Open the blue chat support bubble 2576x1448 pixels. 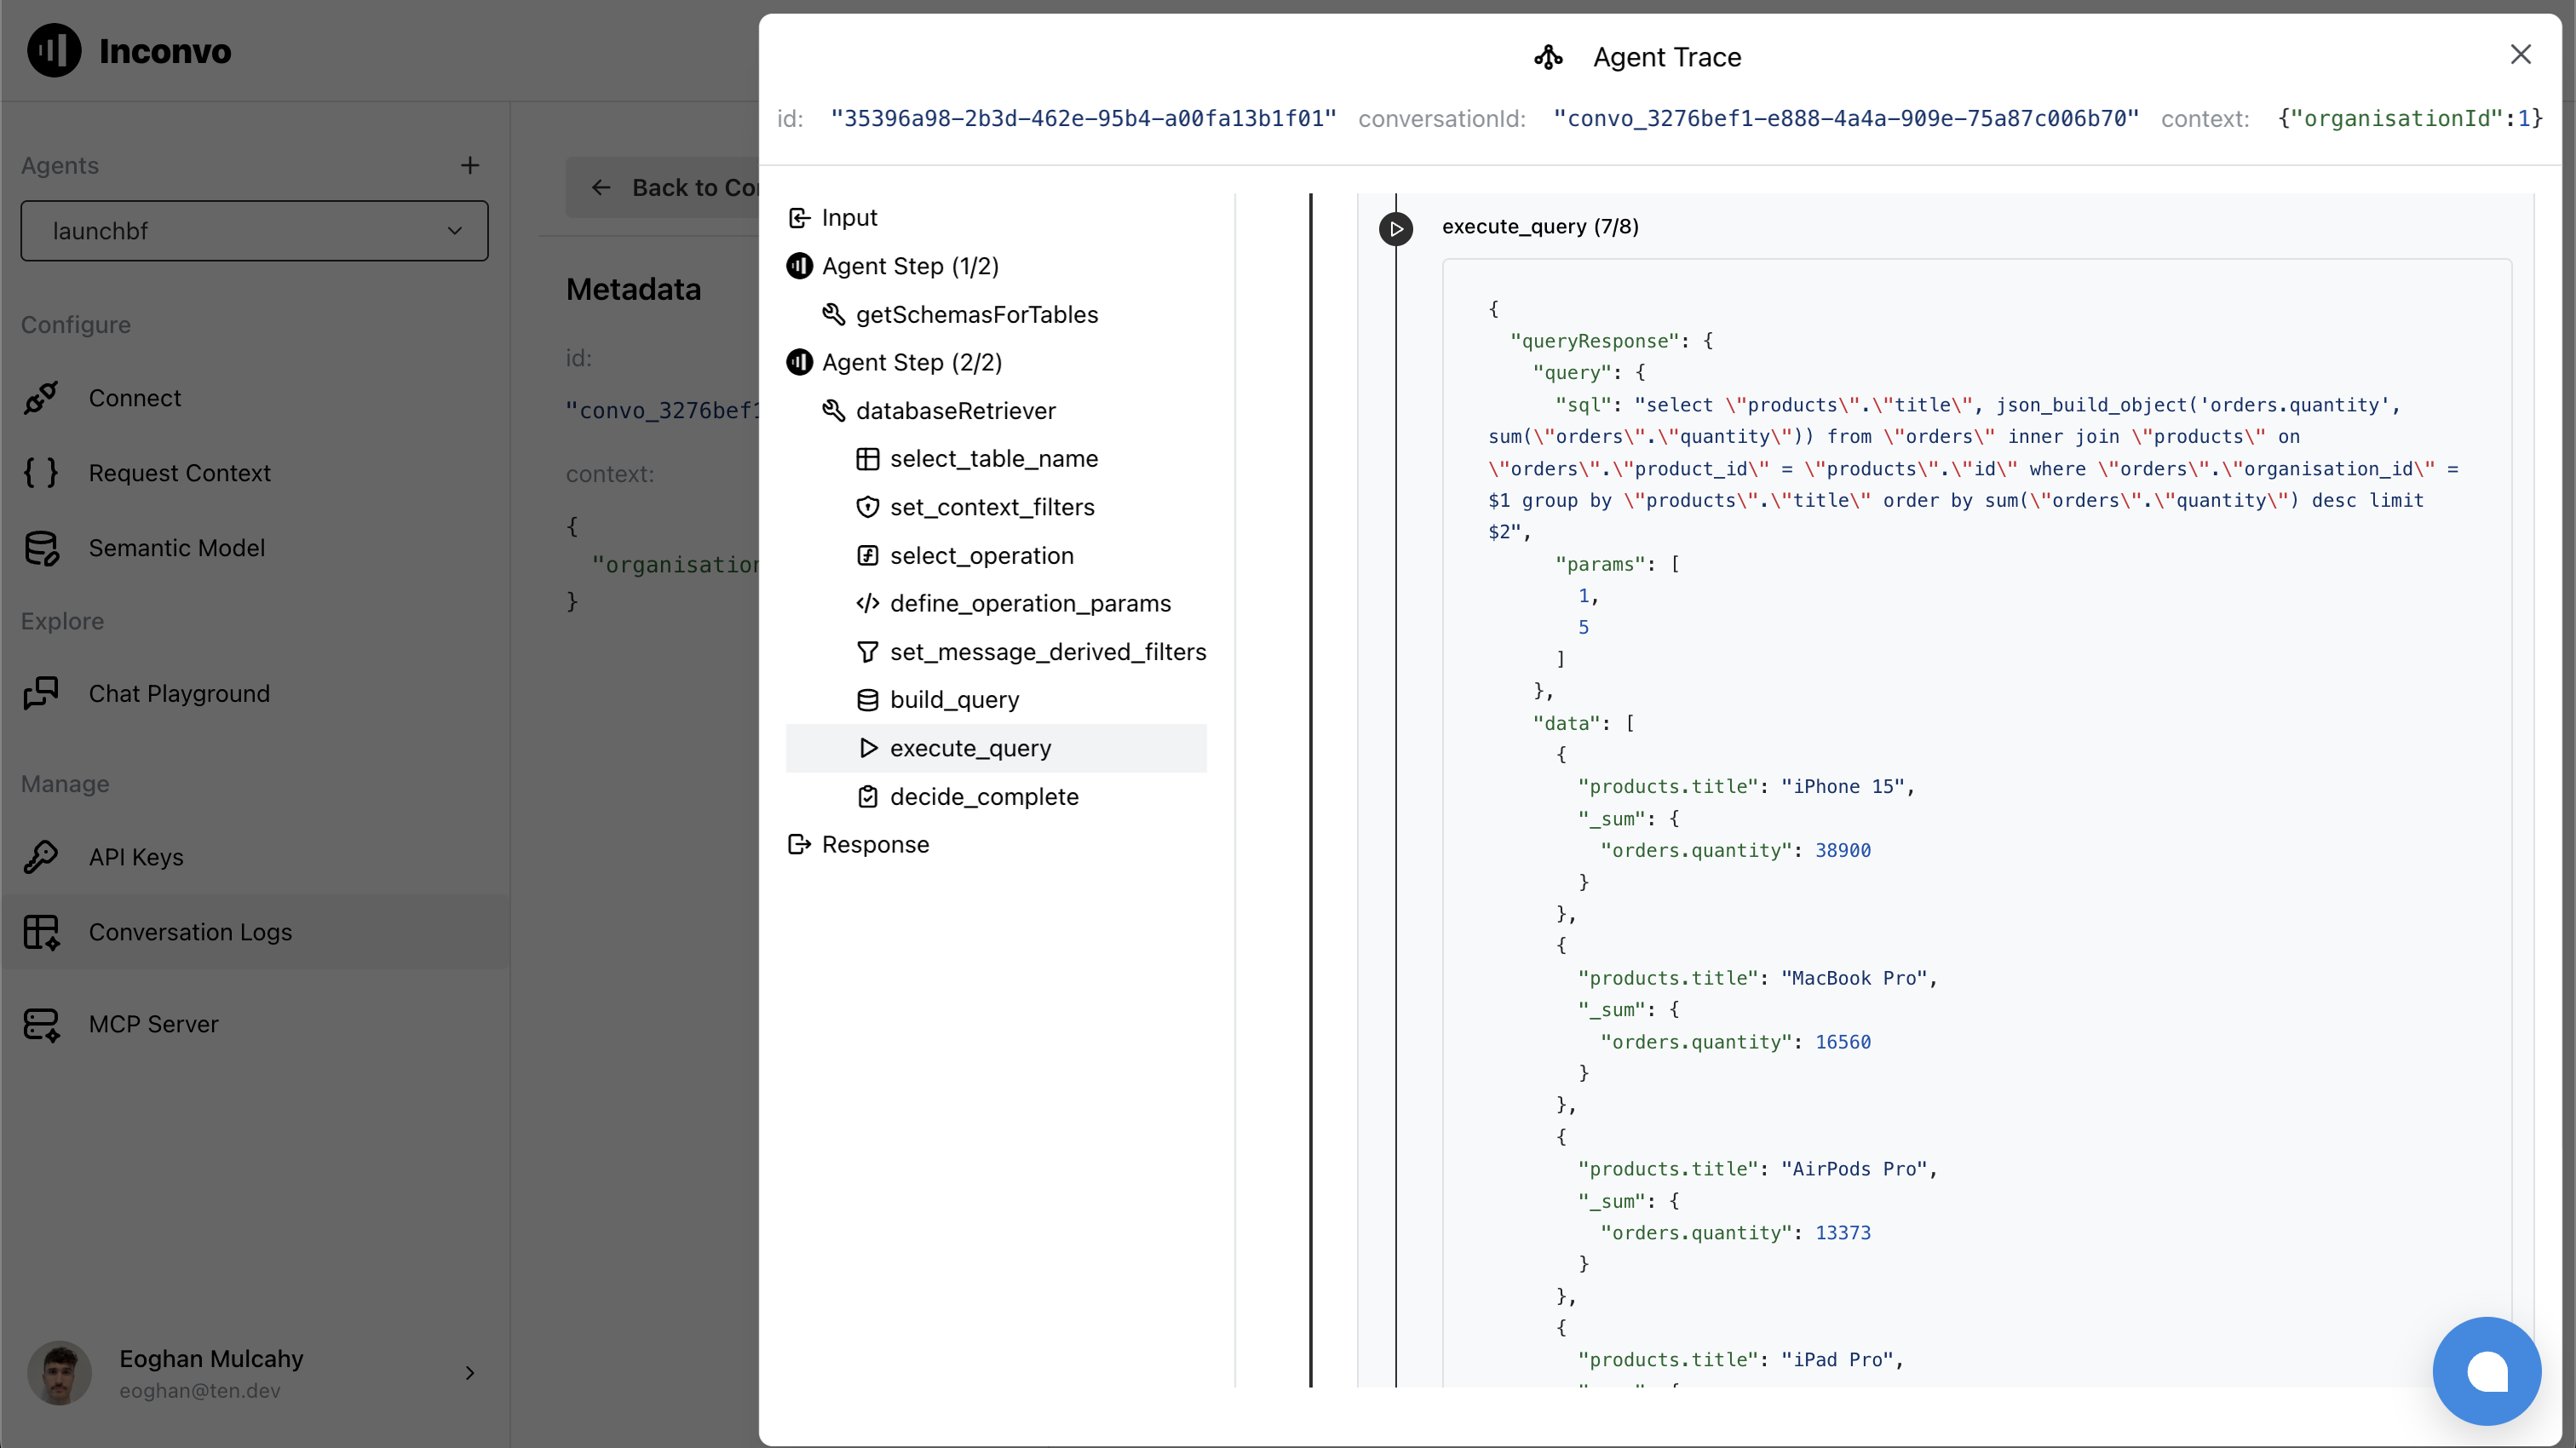[x=2486, y=1371]
